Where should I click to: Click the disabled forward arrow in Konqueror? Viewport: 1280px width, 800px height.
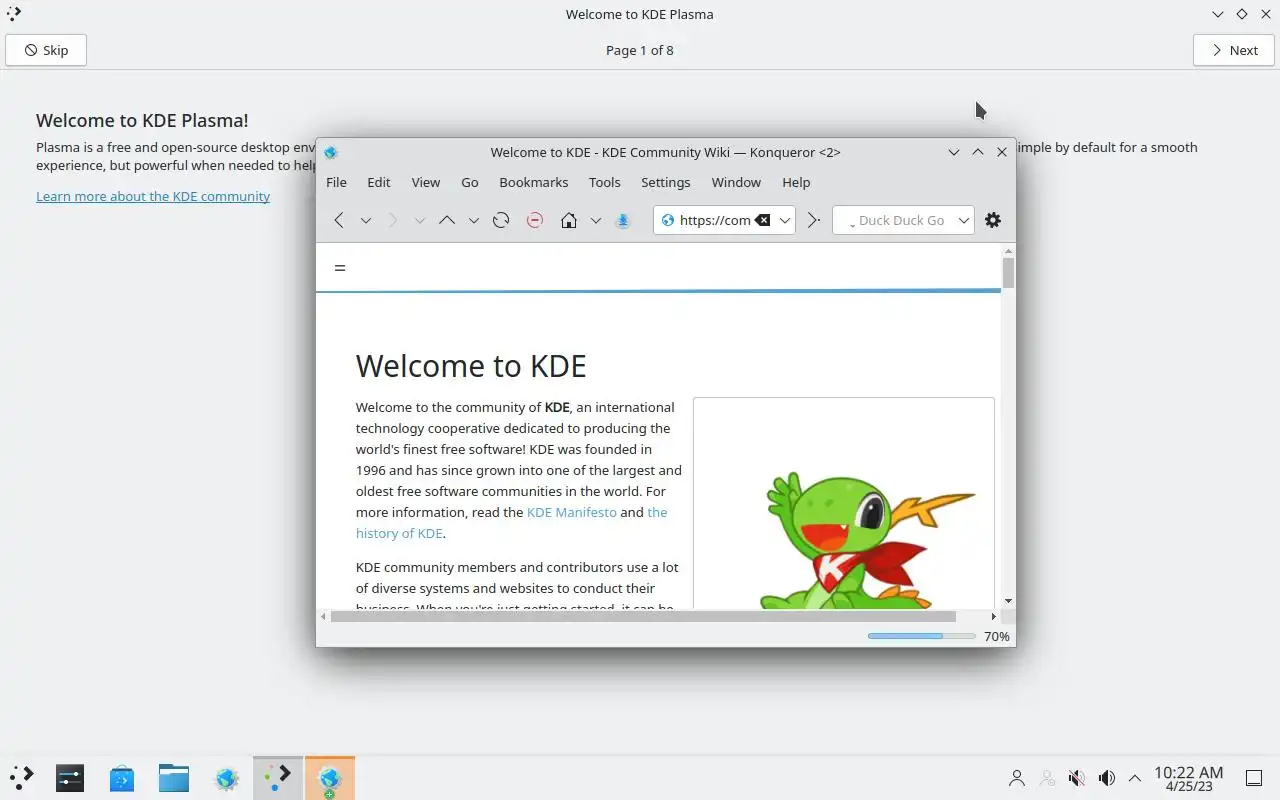[x=392, y=220]
